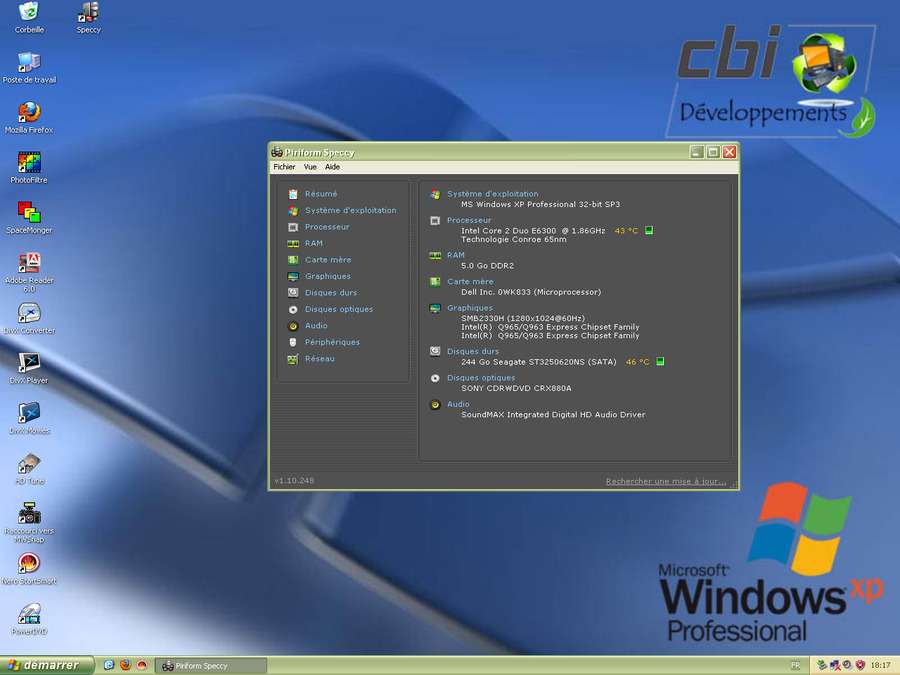This screenshot has height=675, width=900.
Task: Click Processeur heading in summary panel
Action: (x=469, y=220)
